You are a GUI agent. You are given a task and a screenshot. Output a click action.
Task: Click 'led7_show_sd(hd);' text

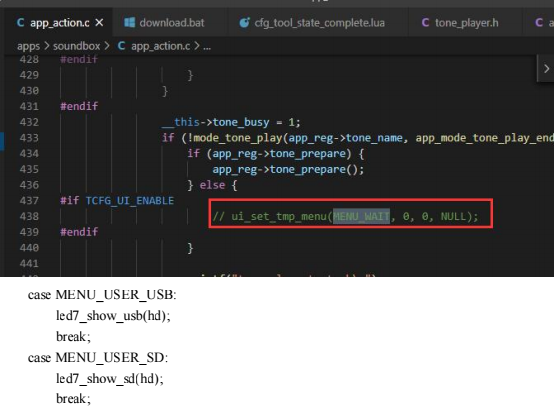coord(110,378)
